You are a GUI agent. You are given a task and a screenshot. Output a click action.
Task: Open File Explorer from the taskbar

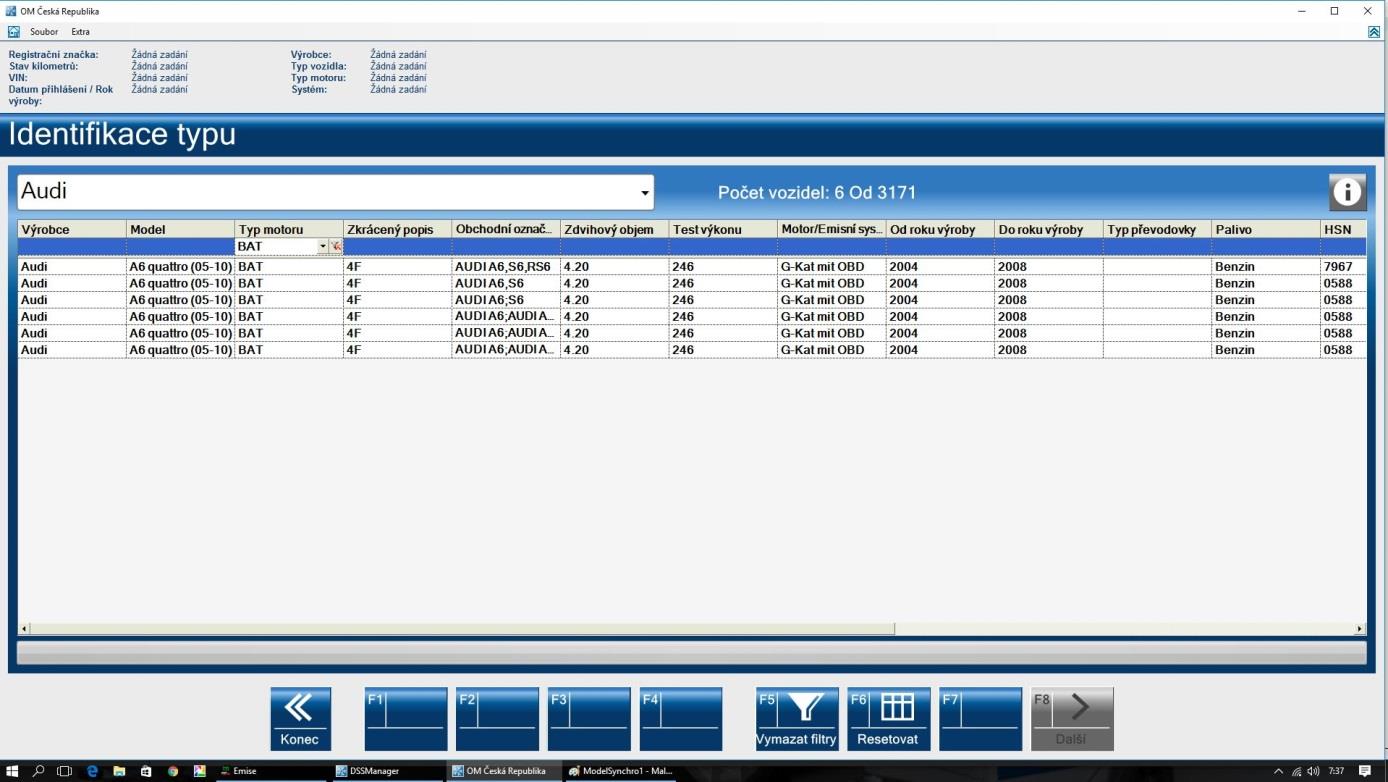(x=119, y=771)
